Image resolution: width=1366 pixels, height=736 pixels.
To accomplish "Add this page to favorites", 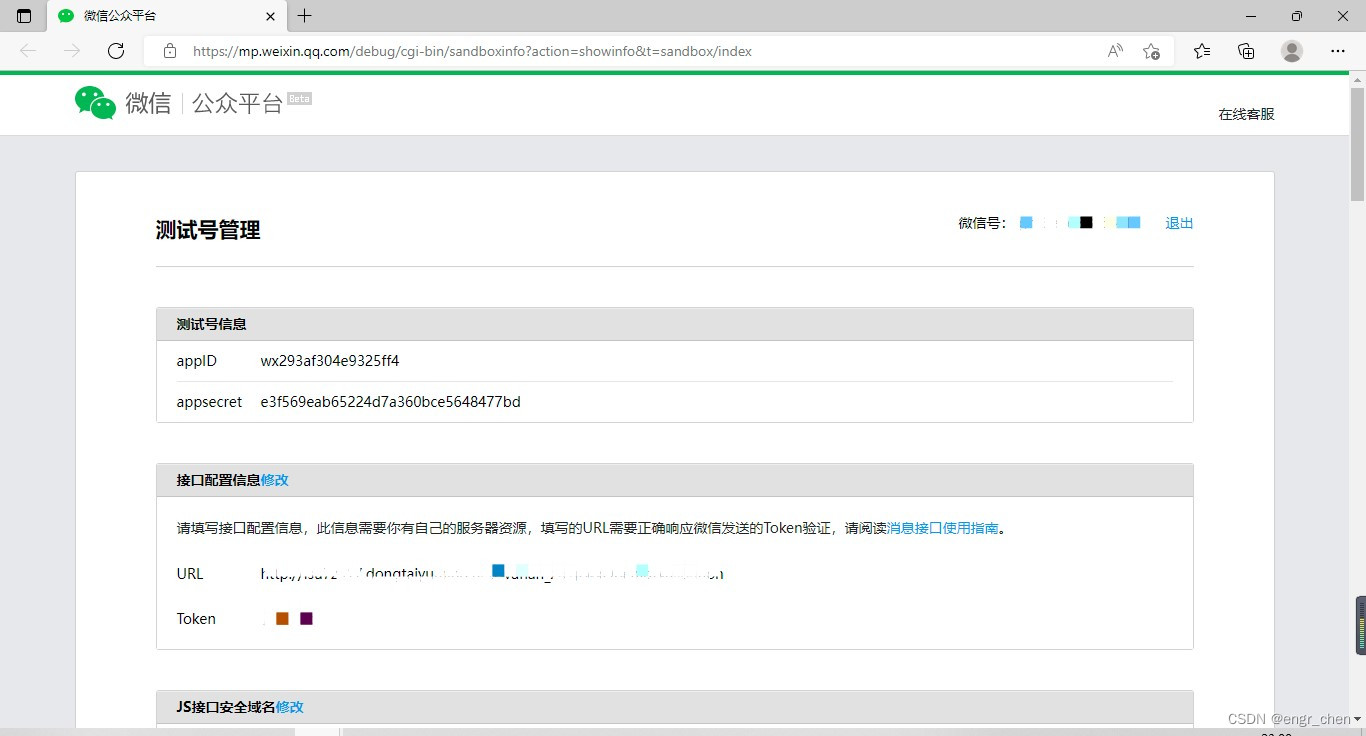I will [1151, 51].
